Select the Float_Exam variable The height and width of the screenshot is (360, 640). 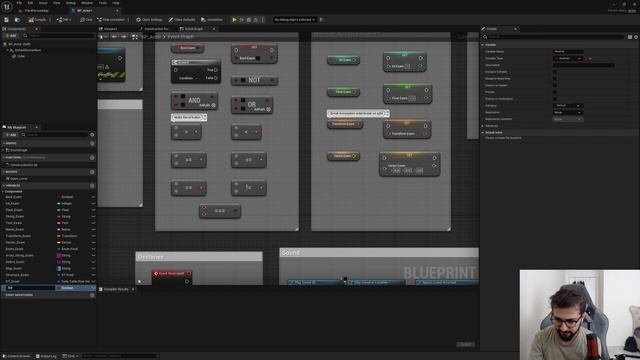point(14,210)
